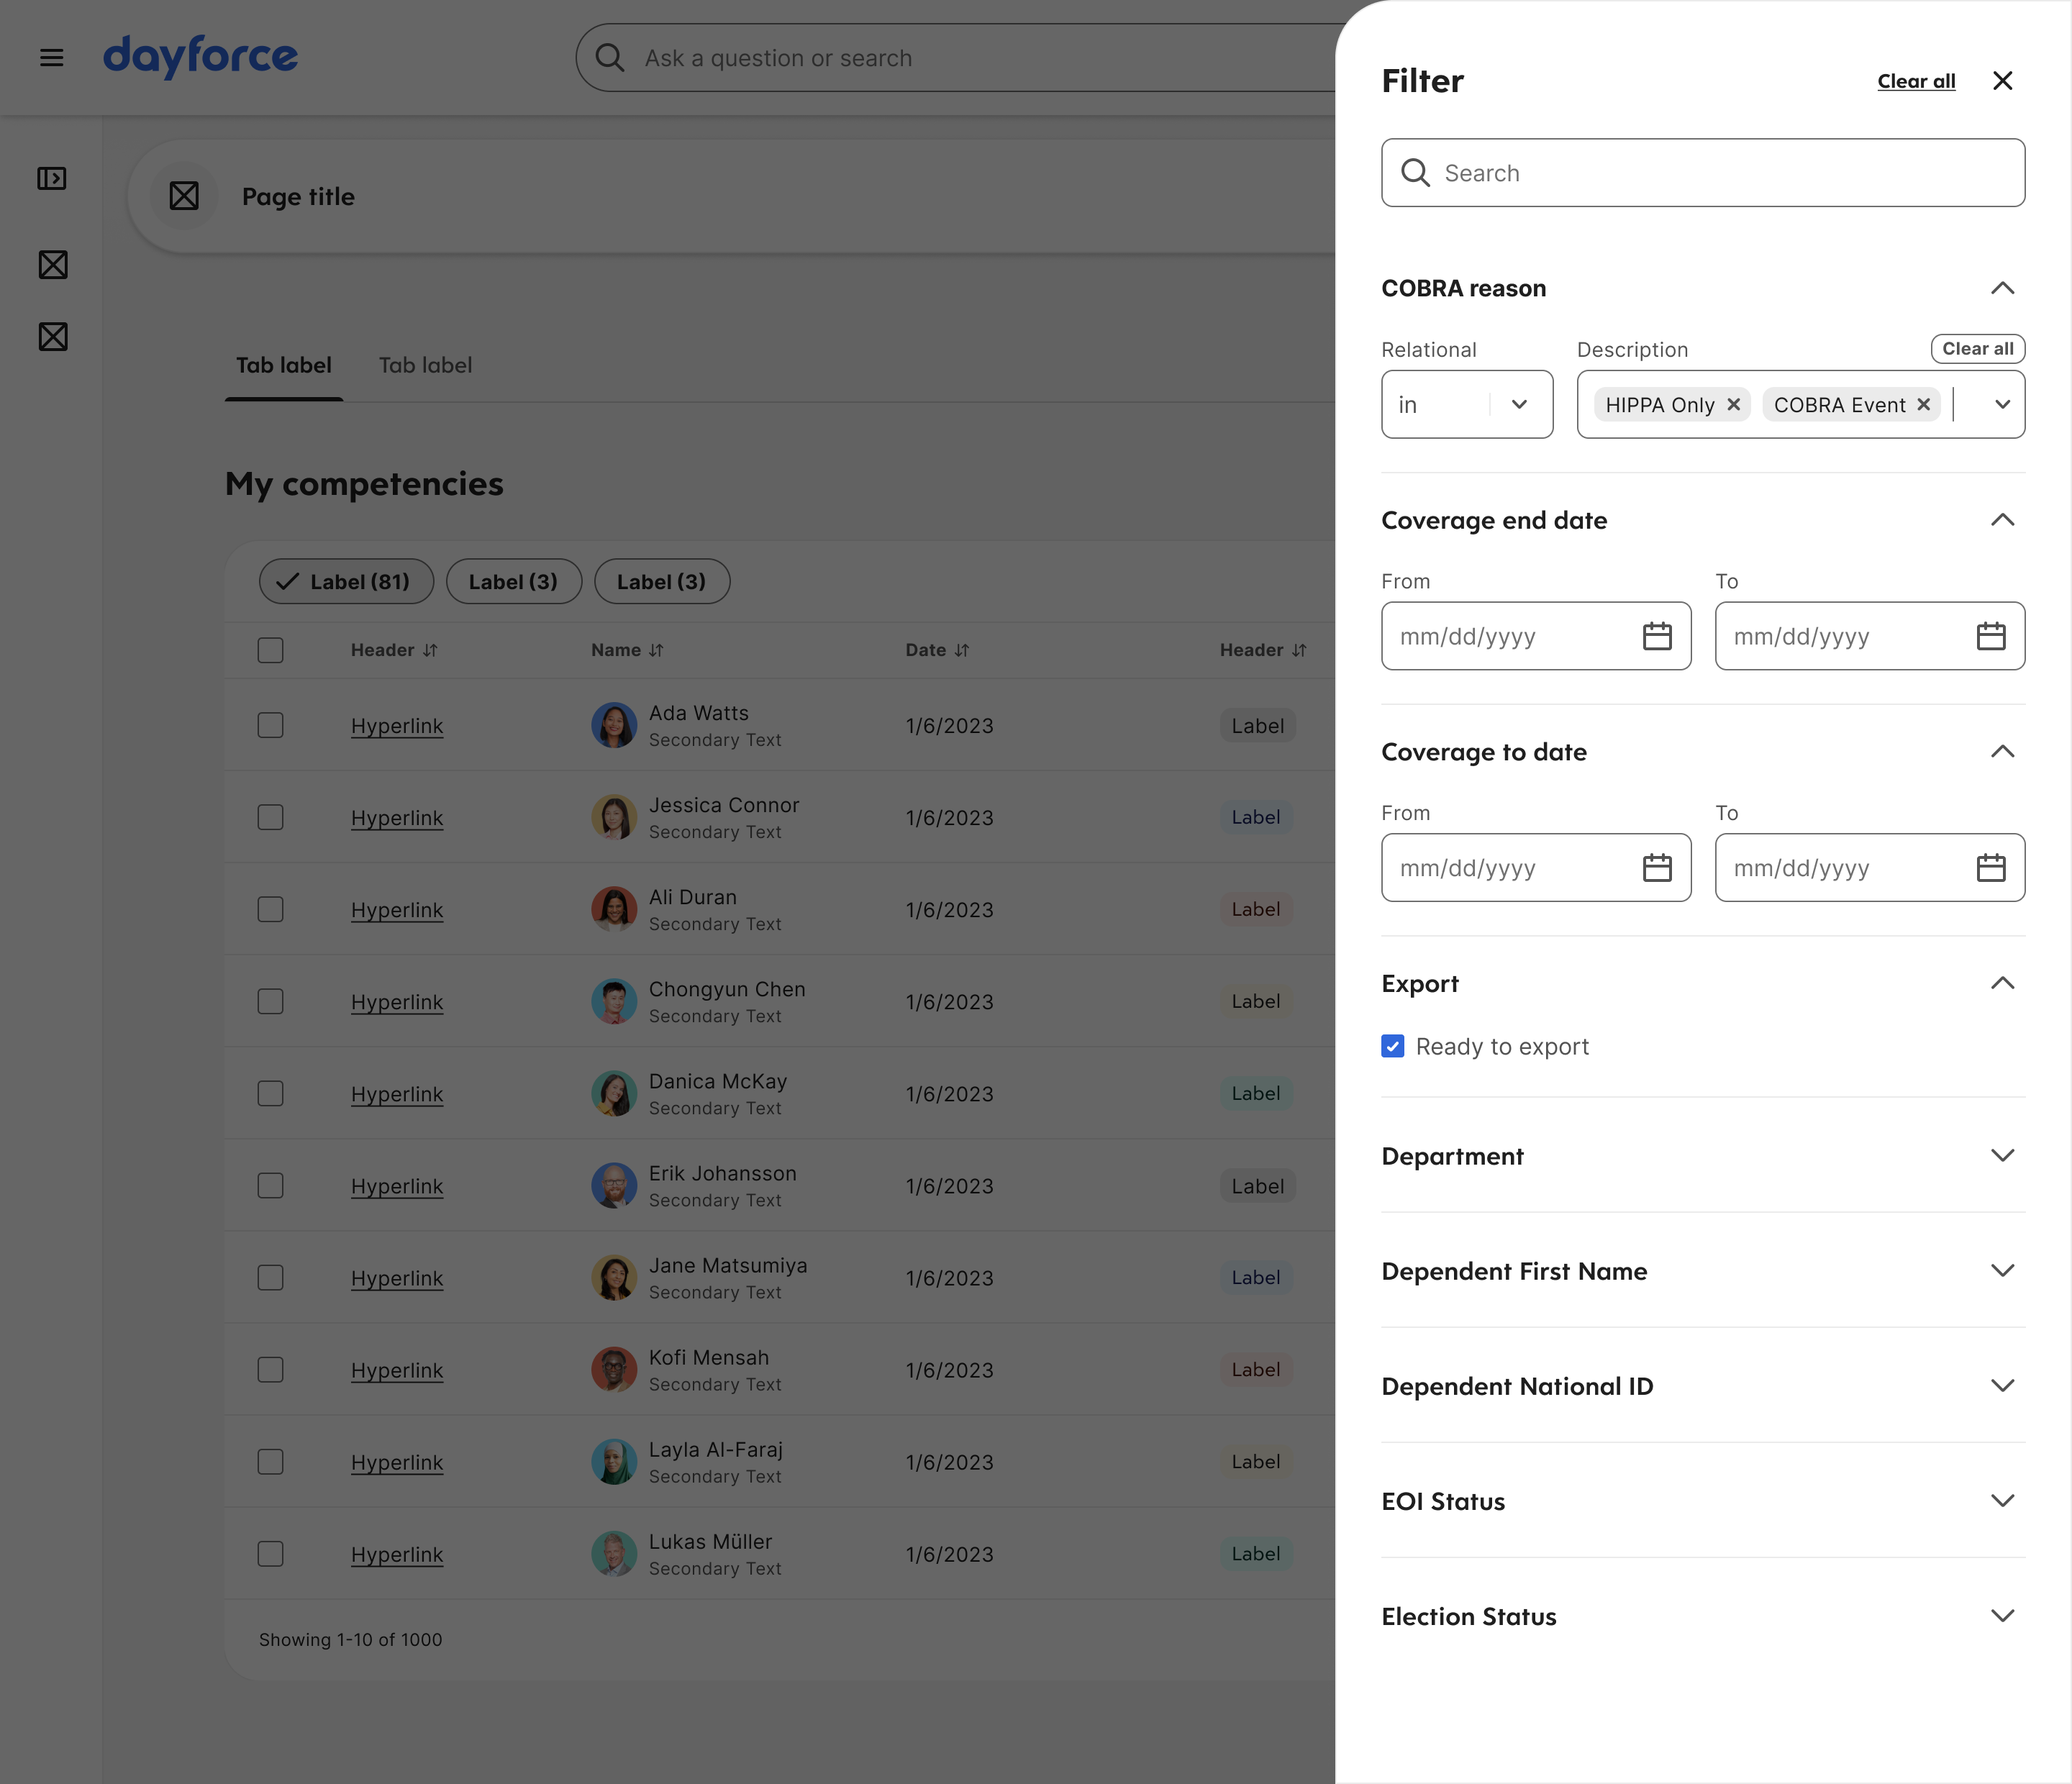
Task: Expand the Department filter section
Action: coord(2002,1156)
